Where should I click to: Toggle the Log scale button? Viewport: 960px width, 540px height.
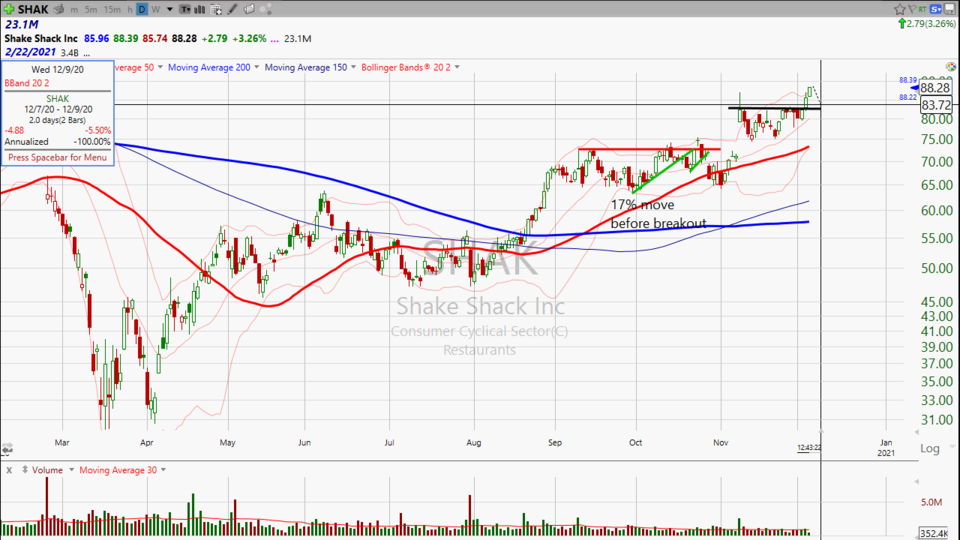pyautogui.click(x=929, y=448)
